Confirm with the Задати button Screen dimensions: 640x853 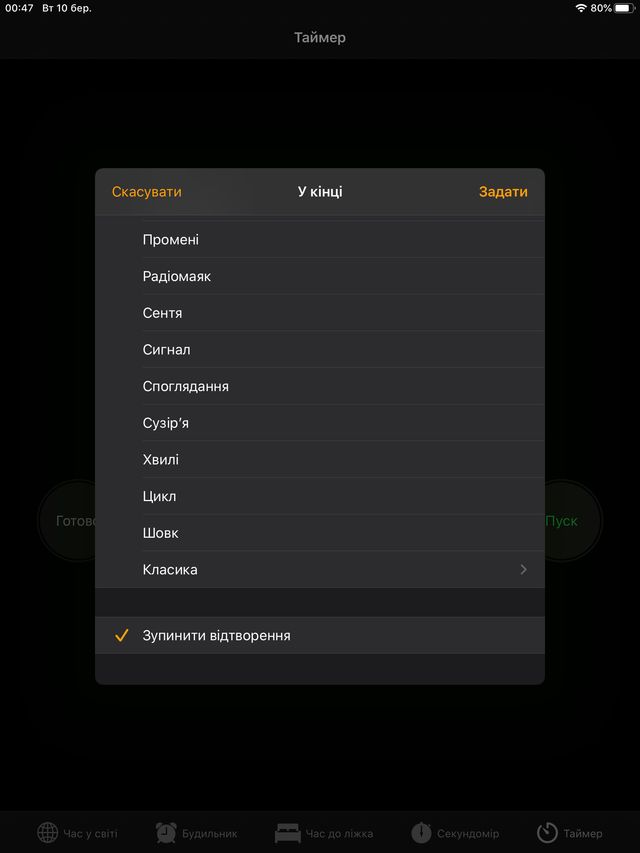point(503,192)
